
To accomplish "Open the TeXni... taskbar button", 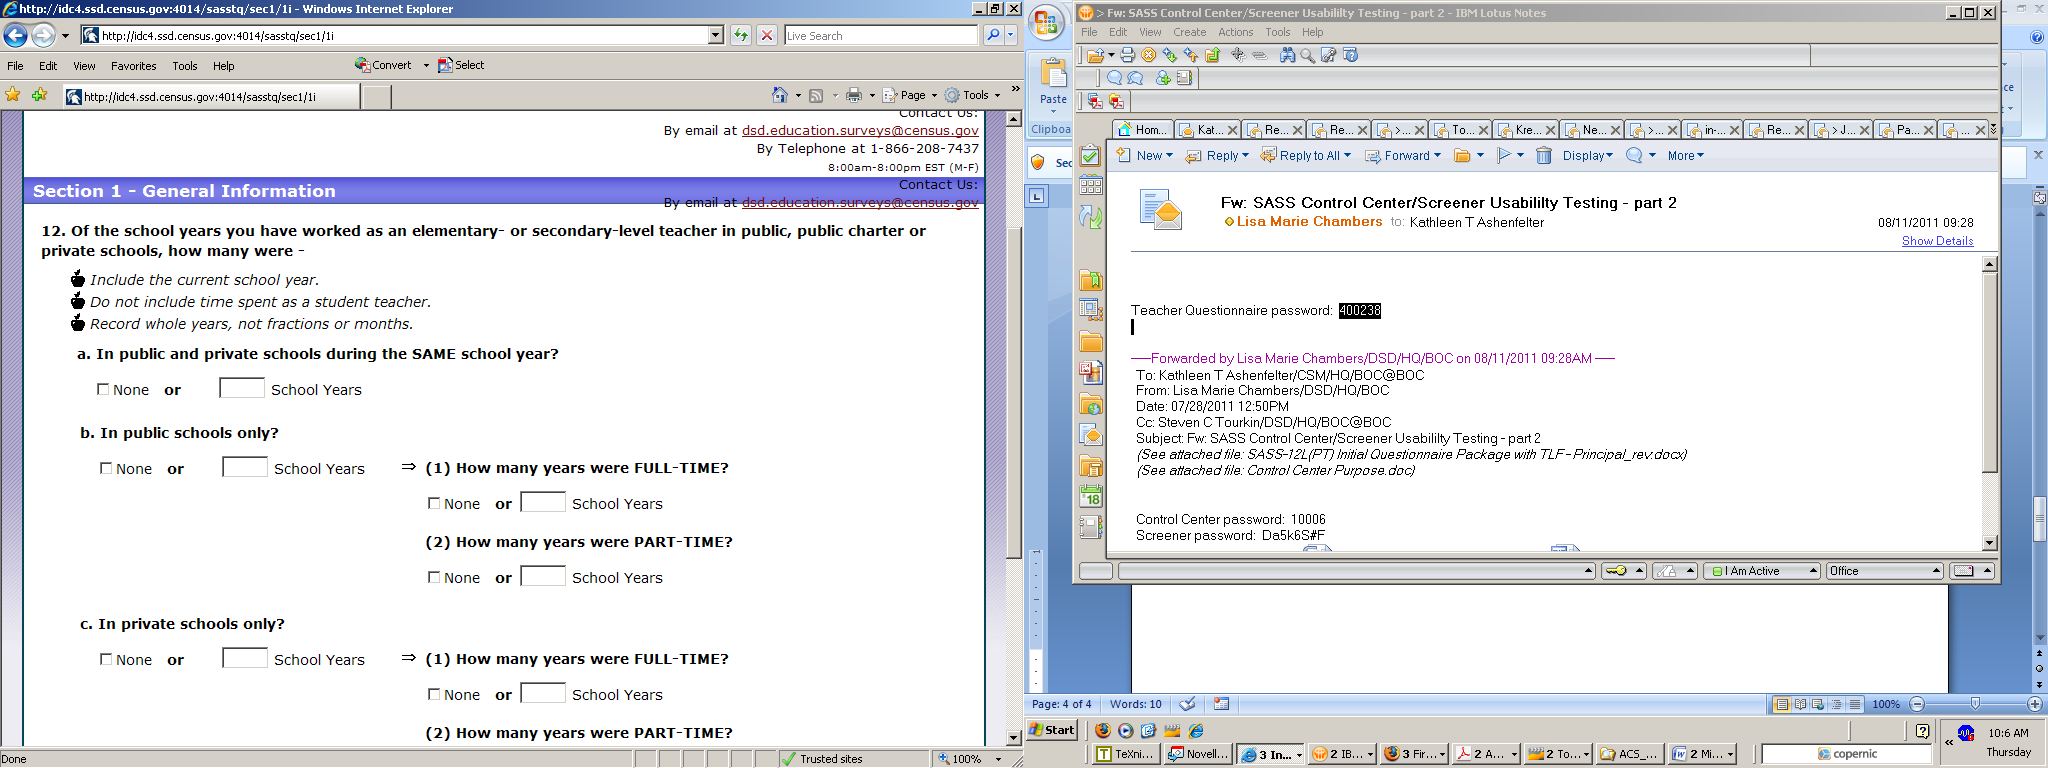I will (x=1126, y=754).
